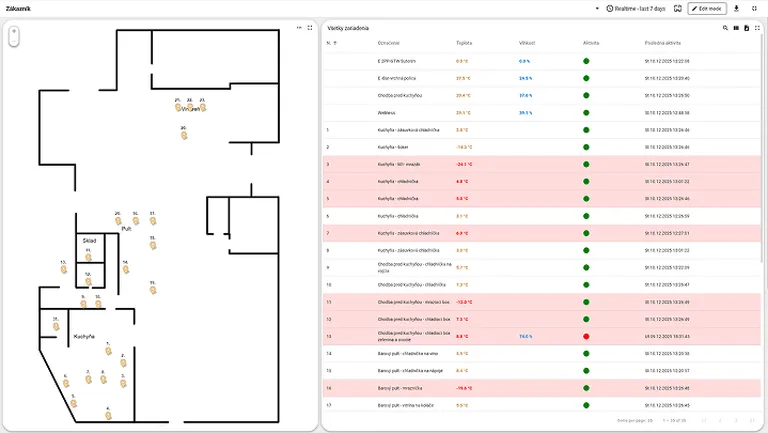Zoom in on the floor plan map

tap(14, 32)
